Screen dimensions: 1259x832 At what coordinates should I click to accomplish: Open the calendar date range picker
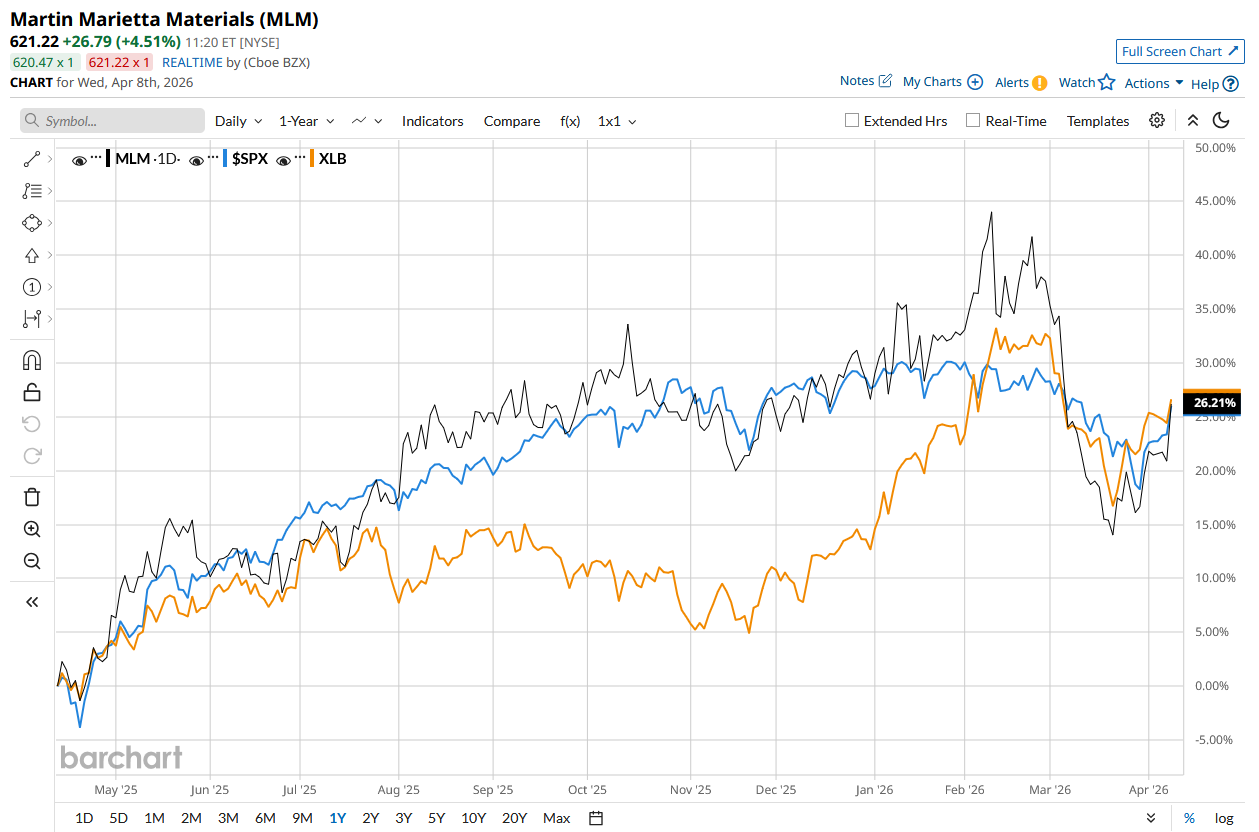click(596, 818)
